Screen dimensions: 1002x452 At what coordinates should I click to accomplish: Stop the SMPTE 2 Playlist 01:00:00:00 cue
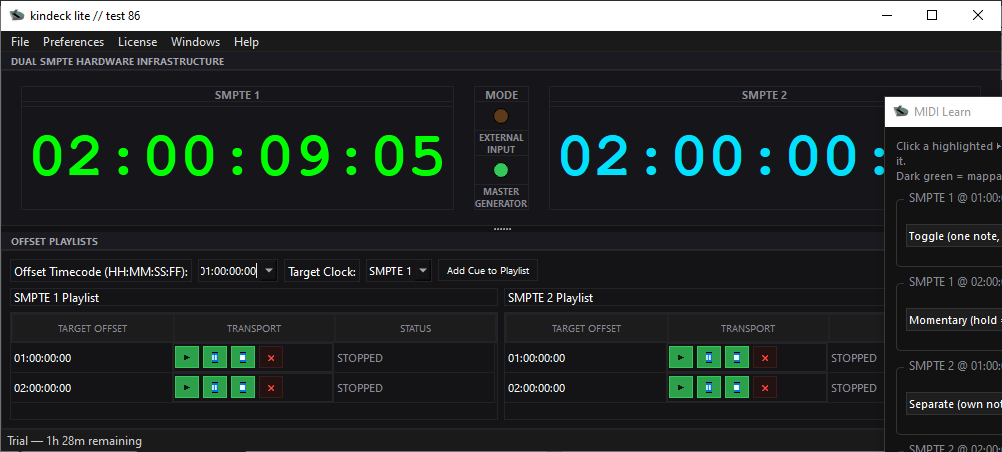737,358
